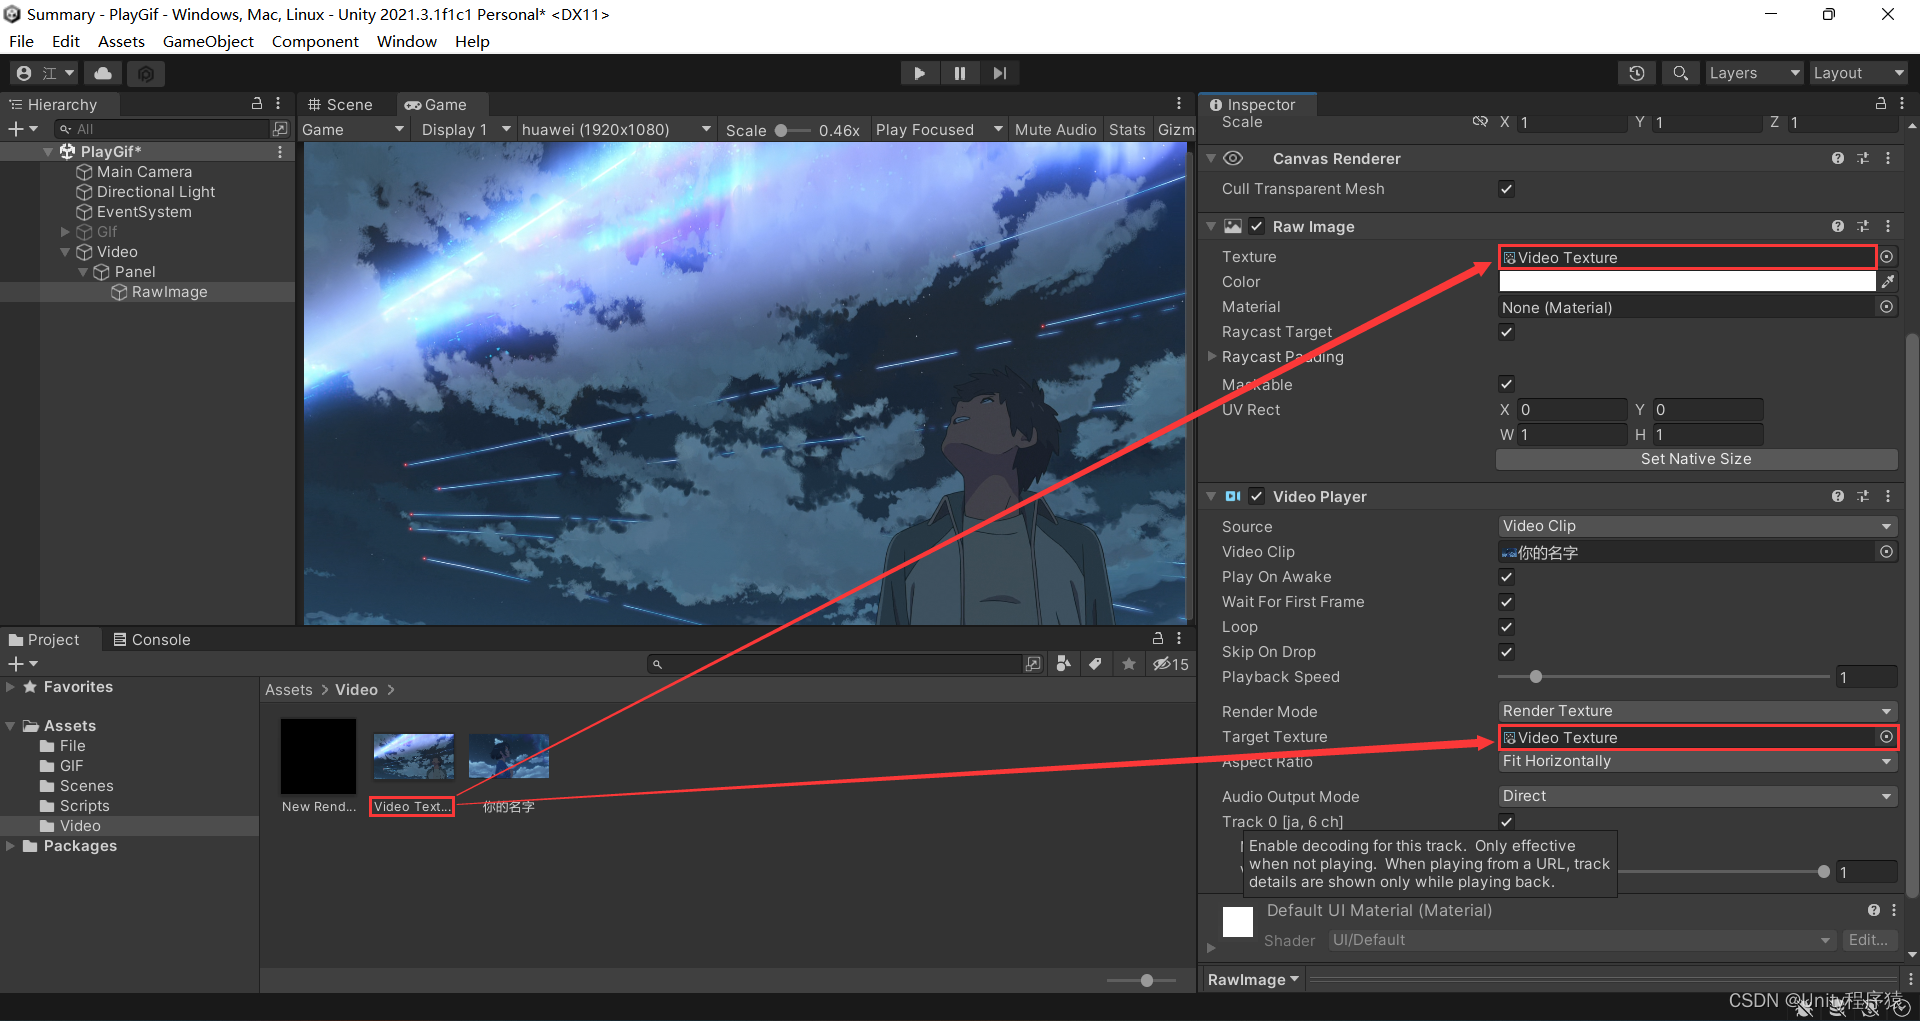Click the Stats button
1920x1021 pixels.
point(1127,130)
